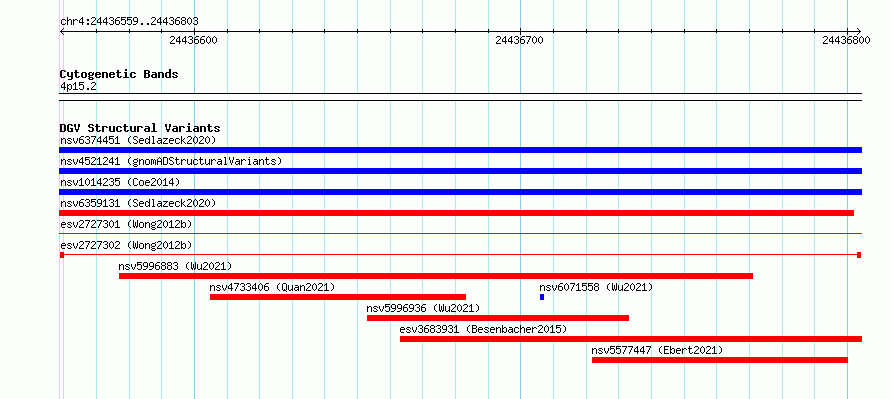
Task: Click right red end block of esv2727302
Action: (859, 255)
